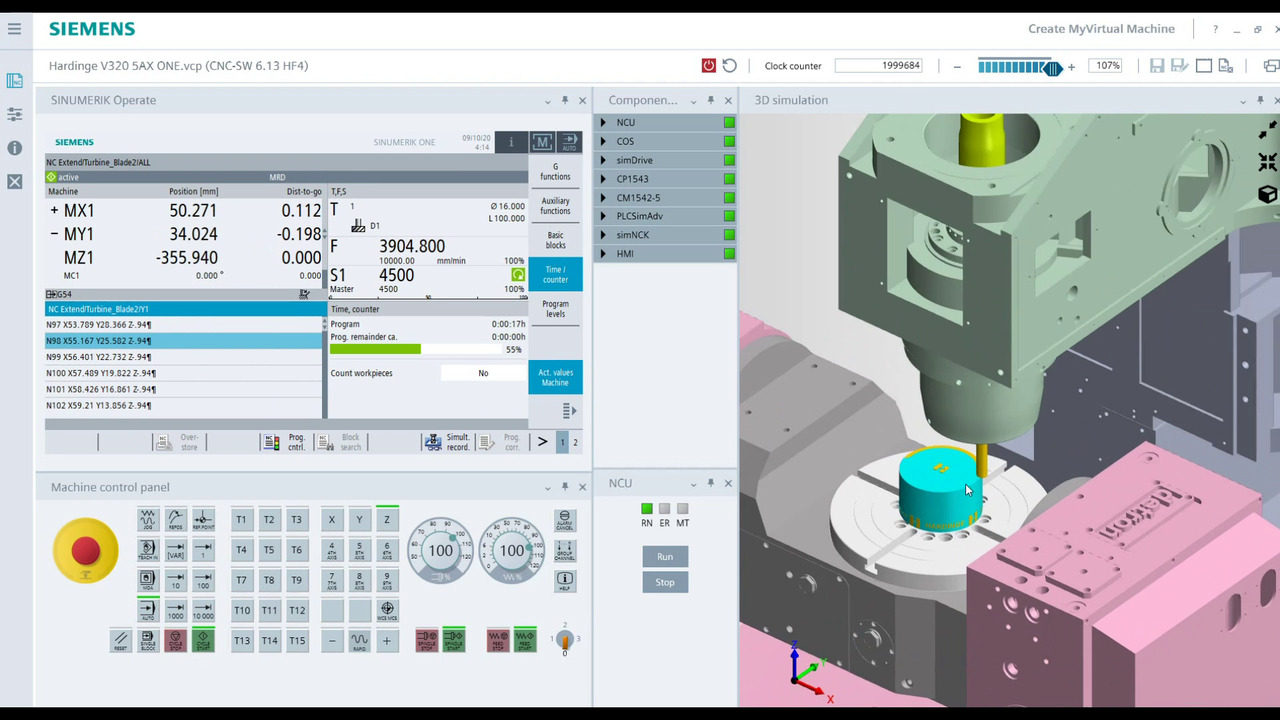Click the WCS MCS key
This screenshot has height=720, width=1280.
coord(387,610)
